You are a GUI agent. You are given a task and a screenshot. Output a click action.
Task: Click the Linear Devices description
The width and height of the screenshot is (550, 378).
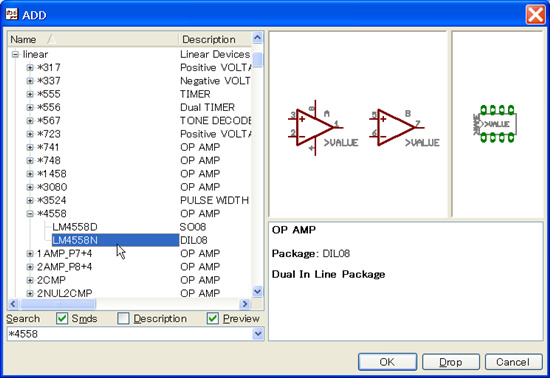(x=215, y=54)
